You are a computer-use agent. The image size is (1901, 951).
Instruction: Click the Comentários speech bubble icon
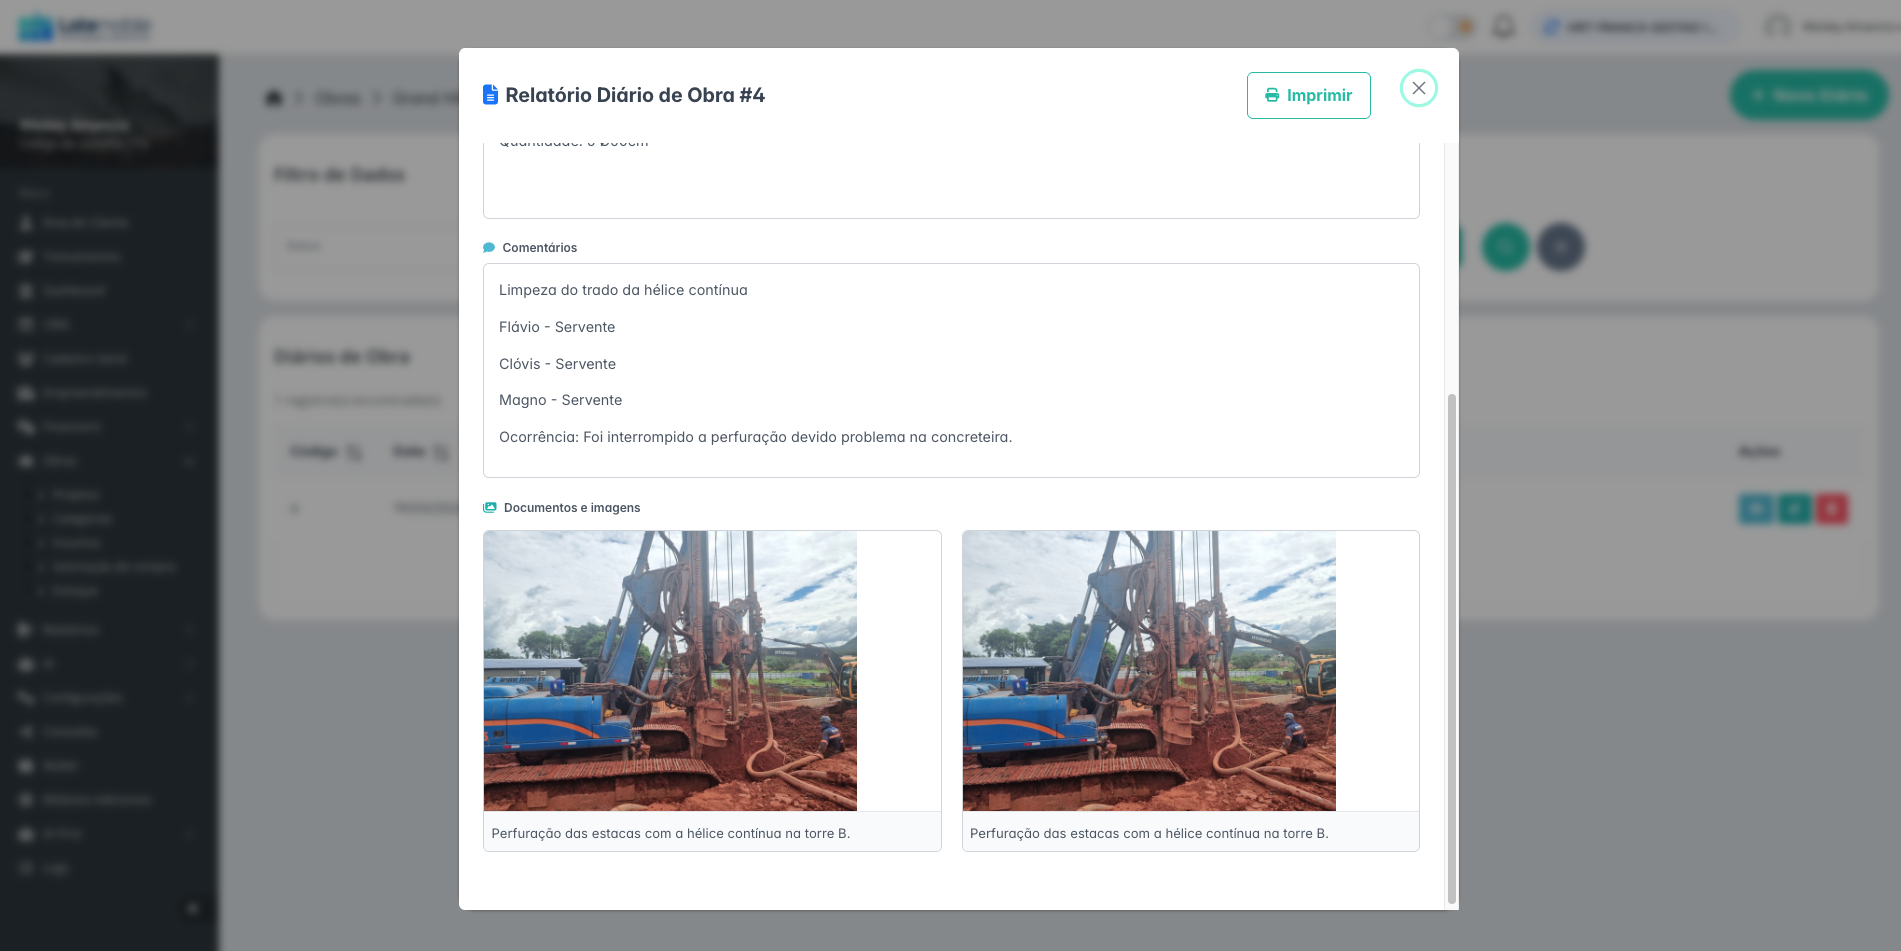(489, 248)
